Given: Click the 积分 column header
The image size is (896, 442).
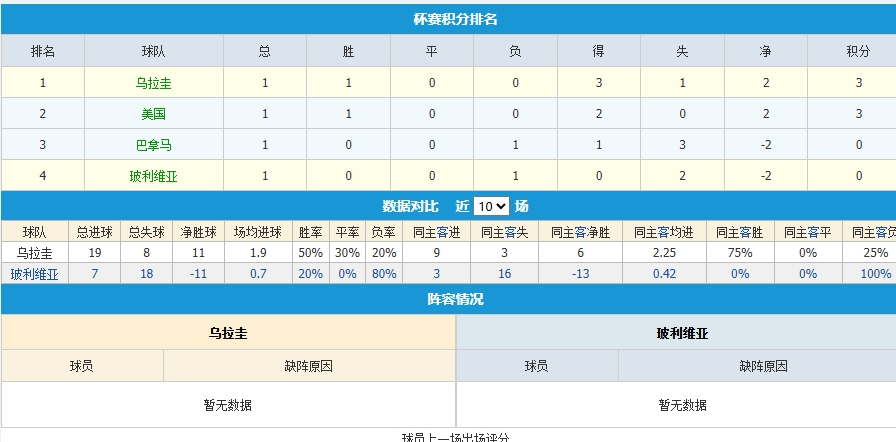Looking at the screenshot, I should [x=858, y=51].
